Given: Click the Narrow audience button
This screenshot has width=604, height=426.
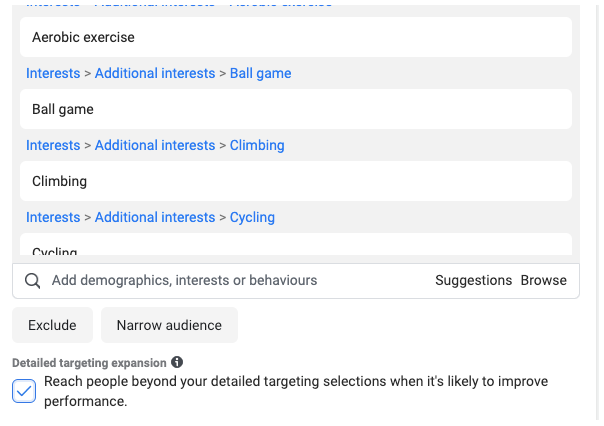Looking at the screenshot, I should pos(169,325).
